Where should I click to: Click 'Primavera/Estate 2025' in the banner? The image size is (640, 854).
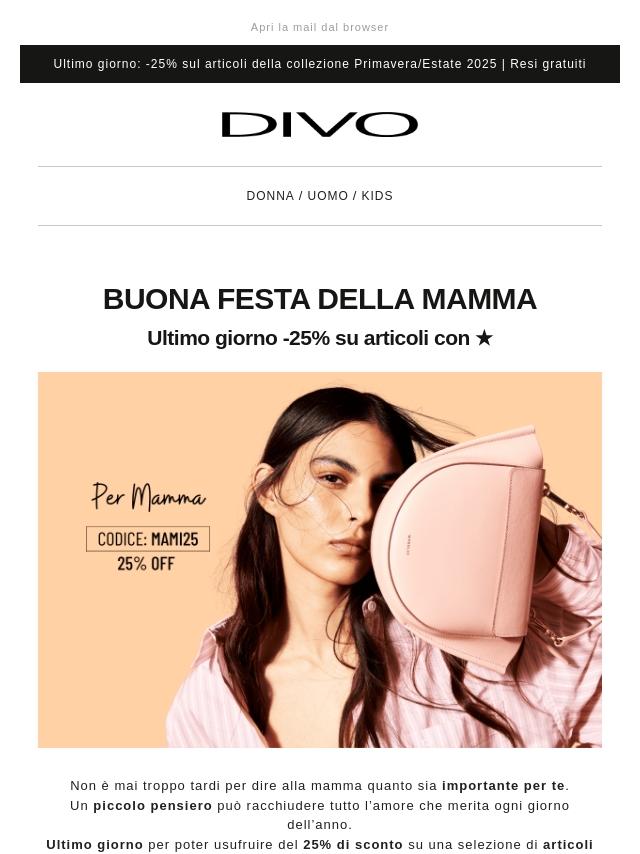tap(425, 64)
